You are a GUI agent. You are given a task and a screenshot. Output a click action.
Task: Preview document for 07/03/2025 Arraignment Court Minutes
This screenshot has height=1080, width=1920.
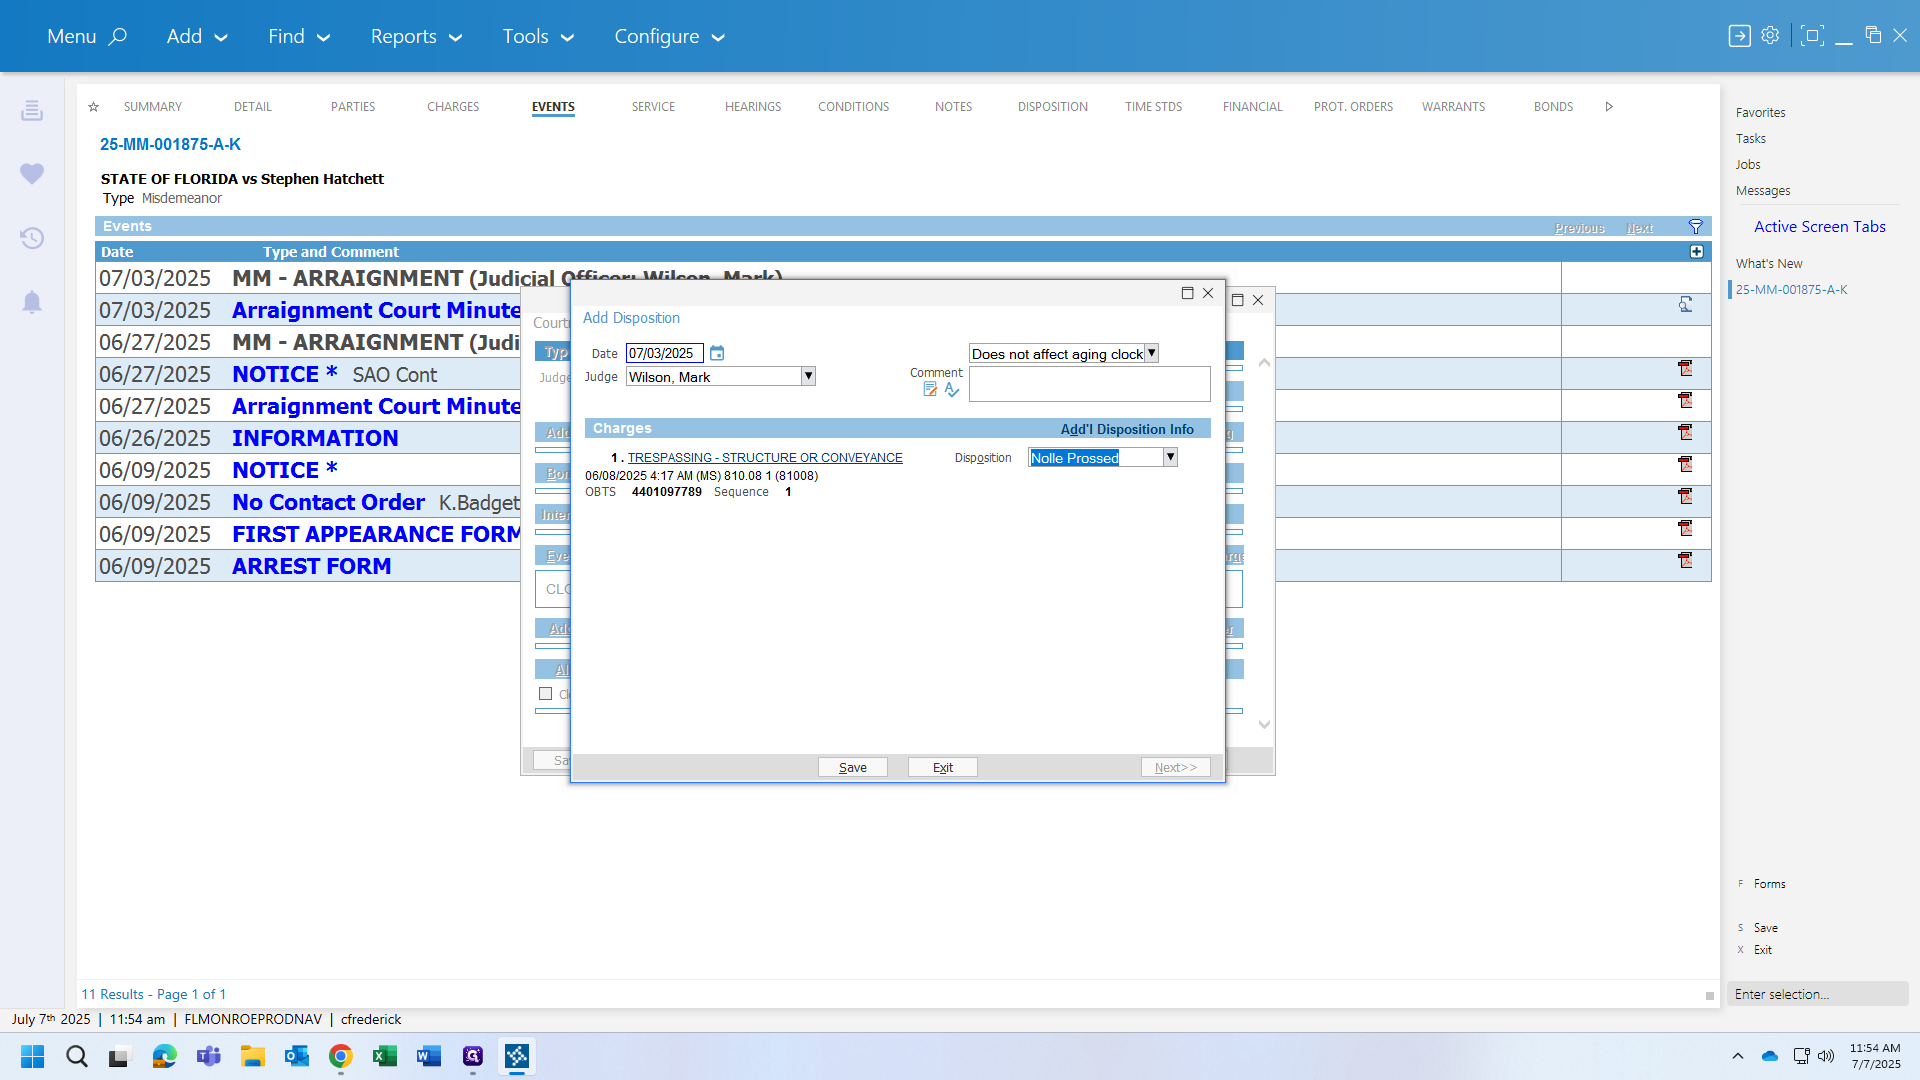(1685, 304)
